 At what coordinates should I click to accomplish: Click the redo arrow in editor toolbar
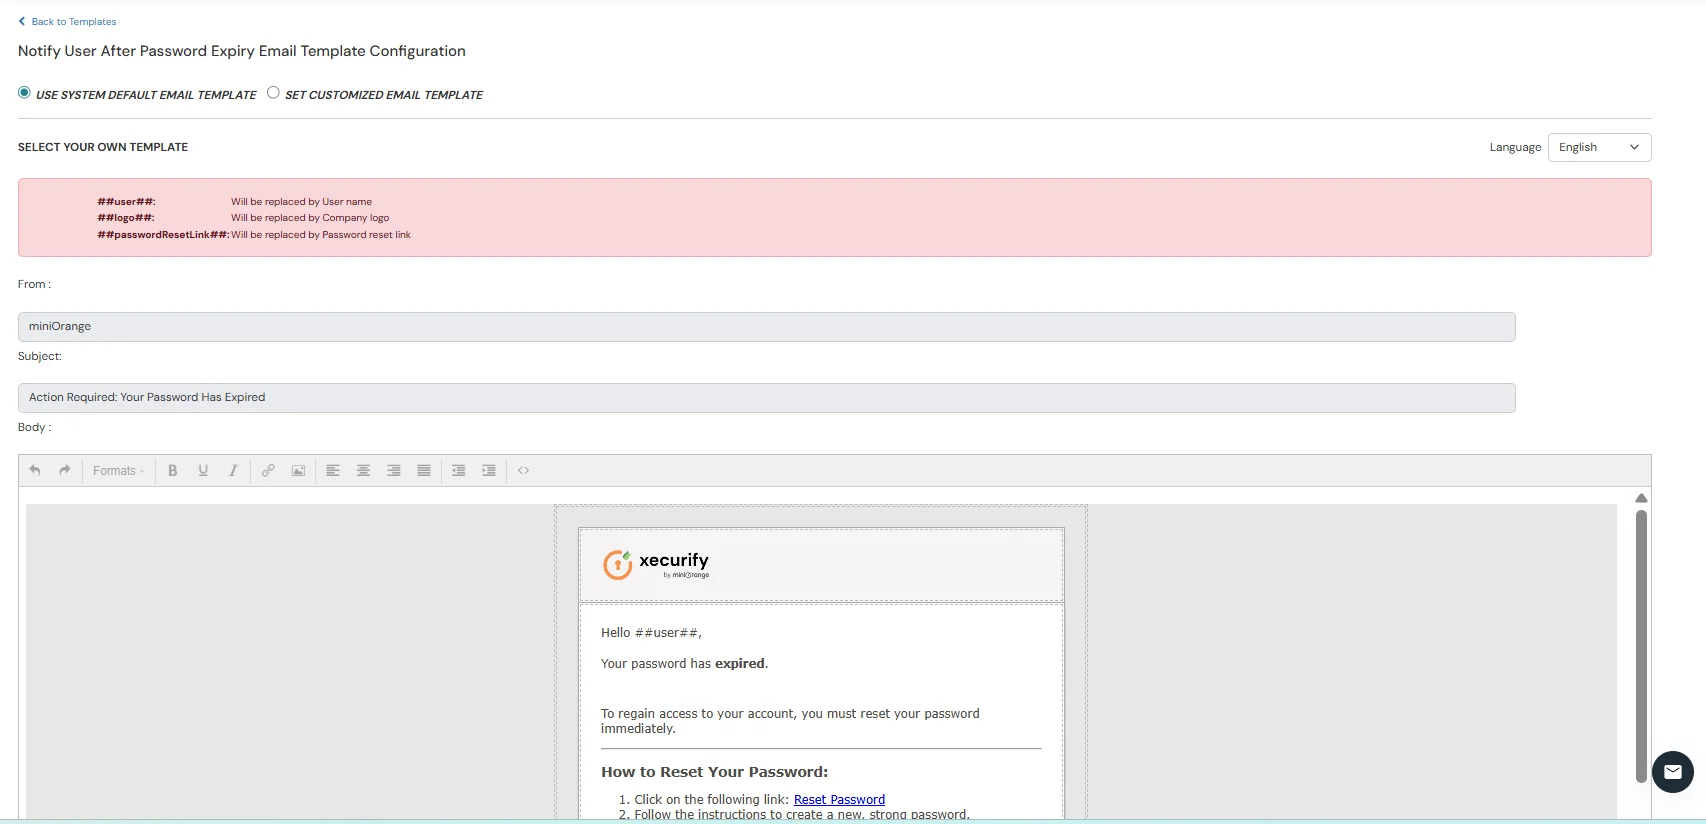(x=65, y=470)
